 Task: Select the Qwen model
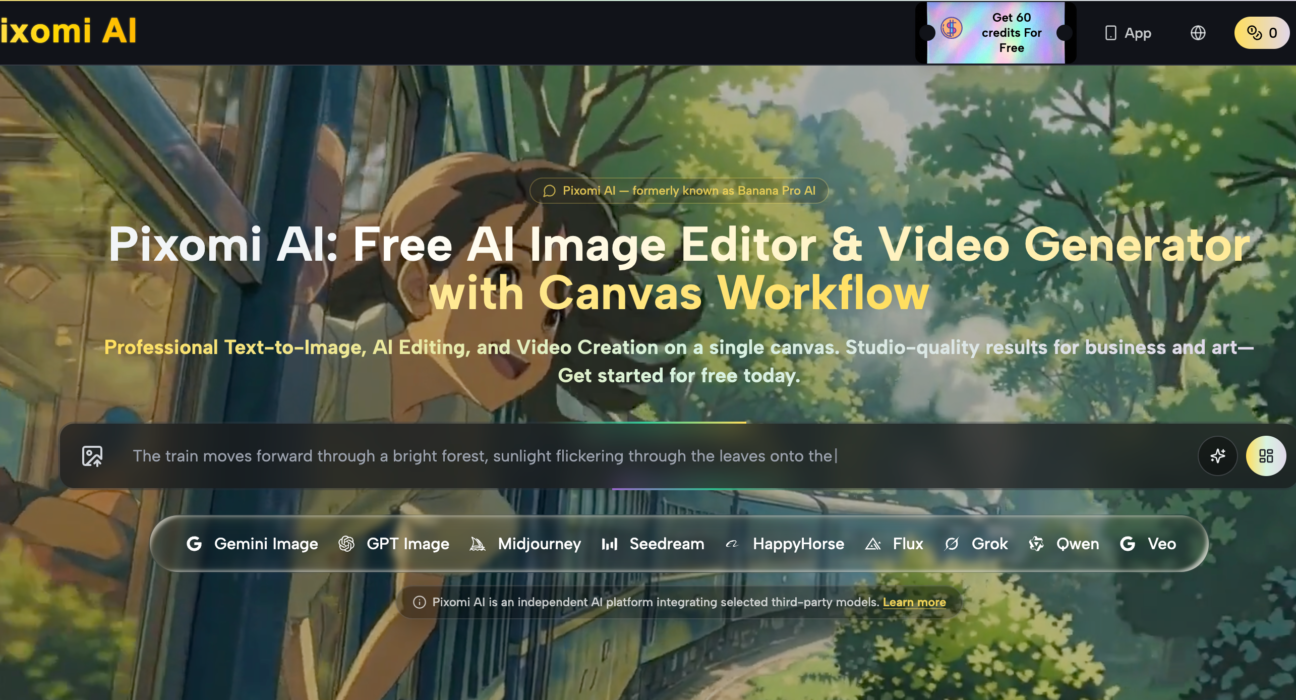click(1064, 544)
